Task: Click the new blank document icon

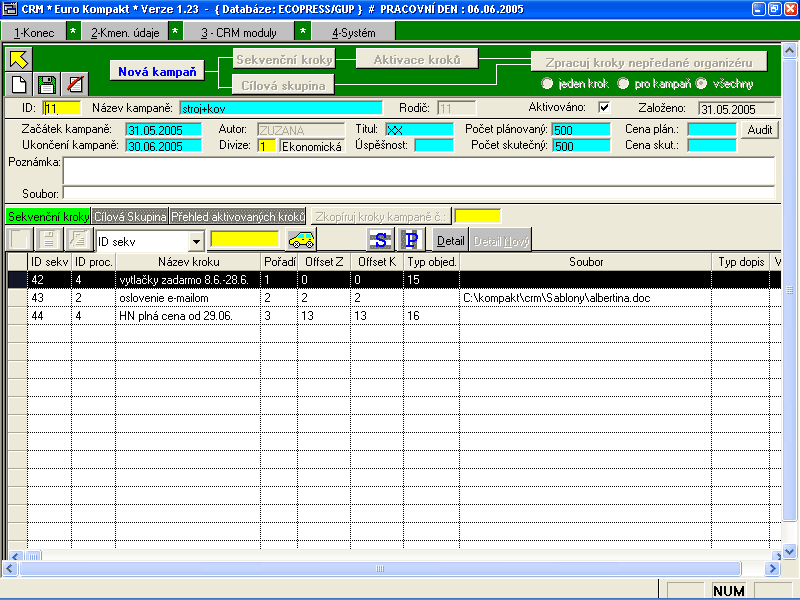Action: (x=19, y=84)
